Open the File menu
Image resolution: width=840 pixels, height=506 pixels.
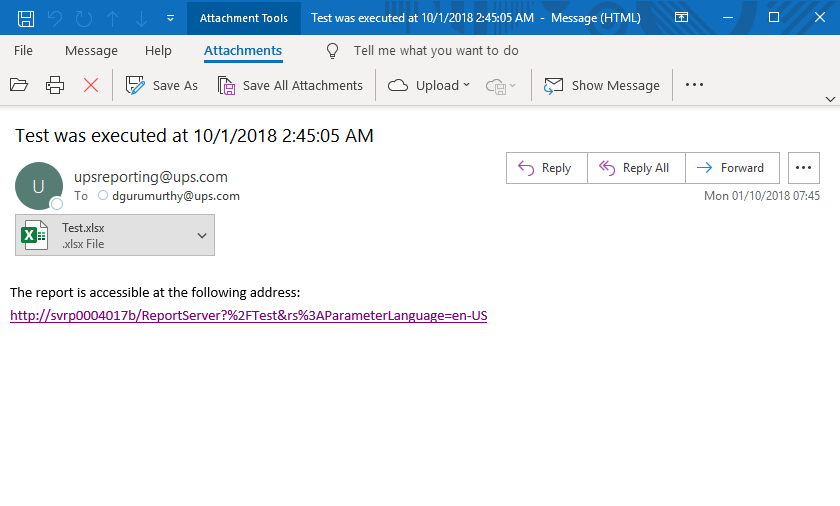[x=23, y=51]
